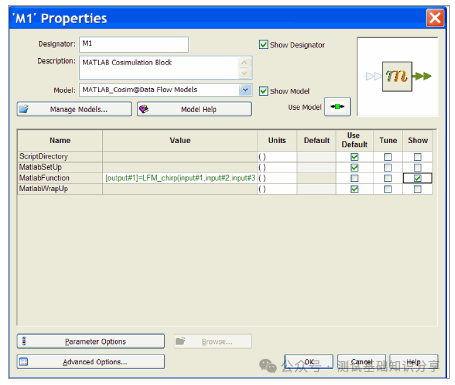Select the ScriptDirectory parameter name
The height and width of the screenshot is (385, 455).
pyautogui.click(x=43, y=156)
